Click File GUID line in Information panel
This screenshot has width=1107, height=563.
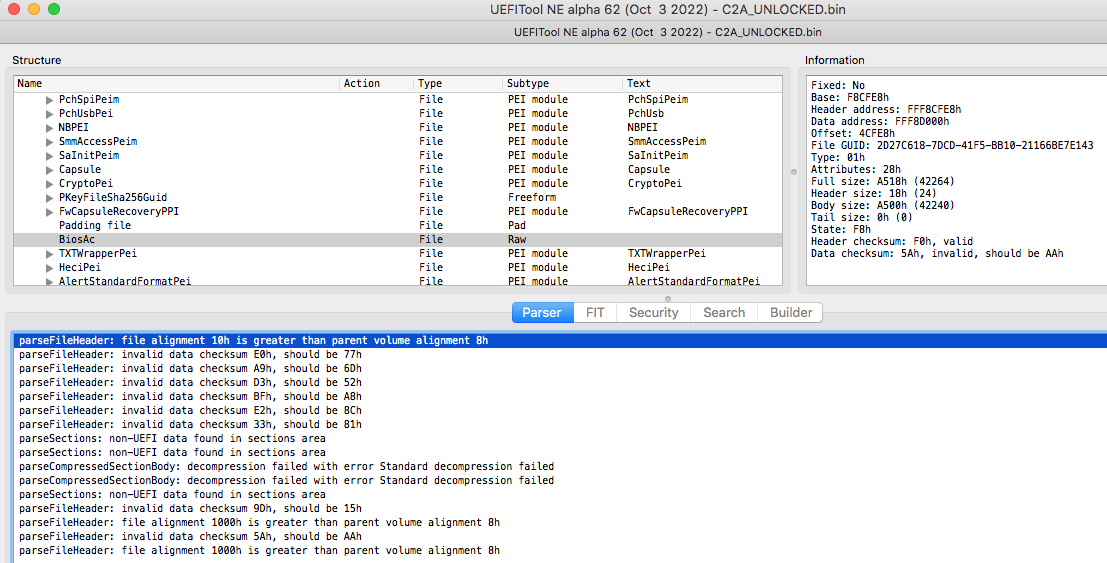pos(952,146)
